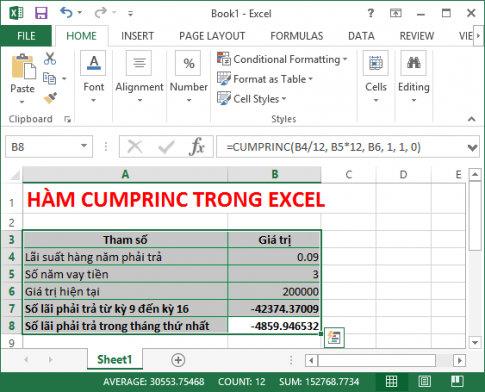Select cell with value -4859.946532

pyautogui.click(x=274, y=326)
